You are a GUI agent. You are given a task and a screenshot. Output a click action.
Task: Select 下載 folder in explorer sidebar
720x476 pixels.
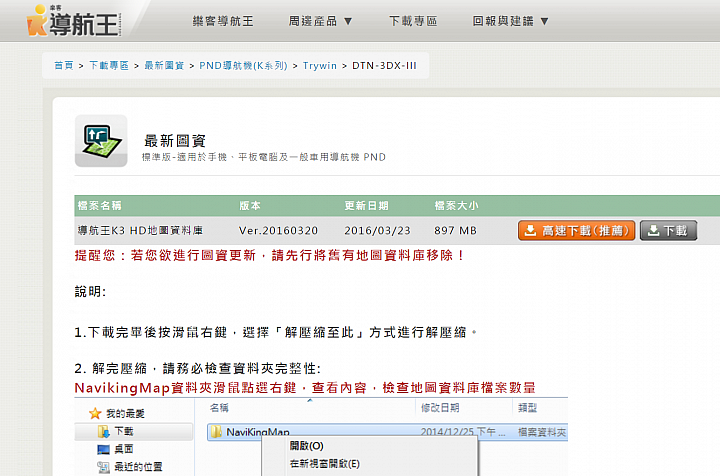tap(133, 431)
